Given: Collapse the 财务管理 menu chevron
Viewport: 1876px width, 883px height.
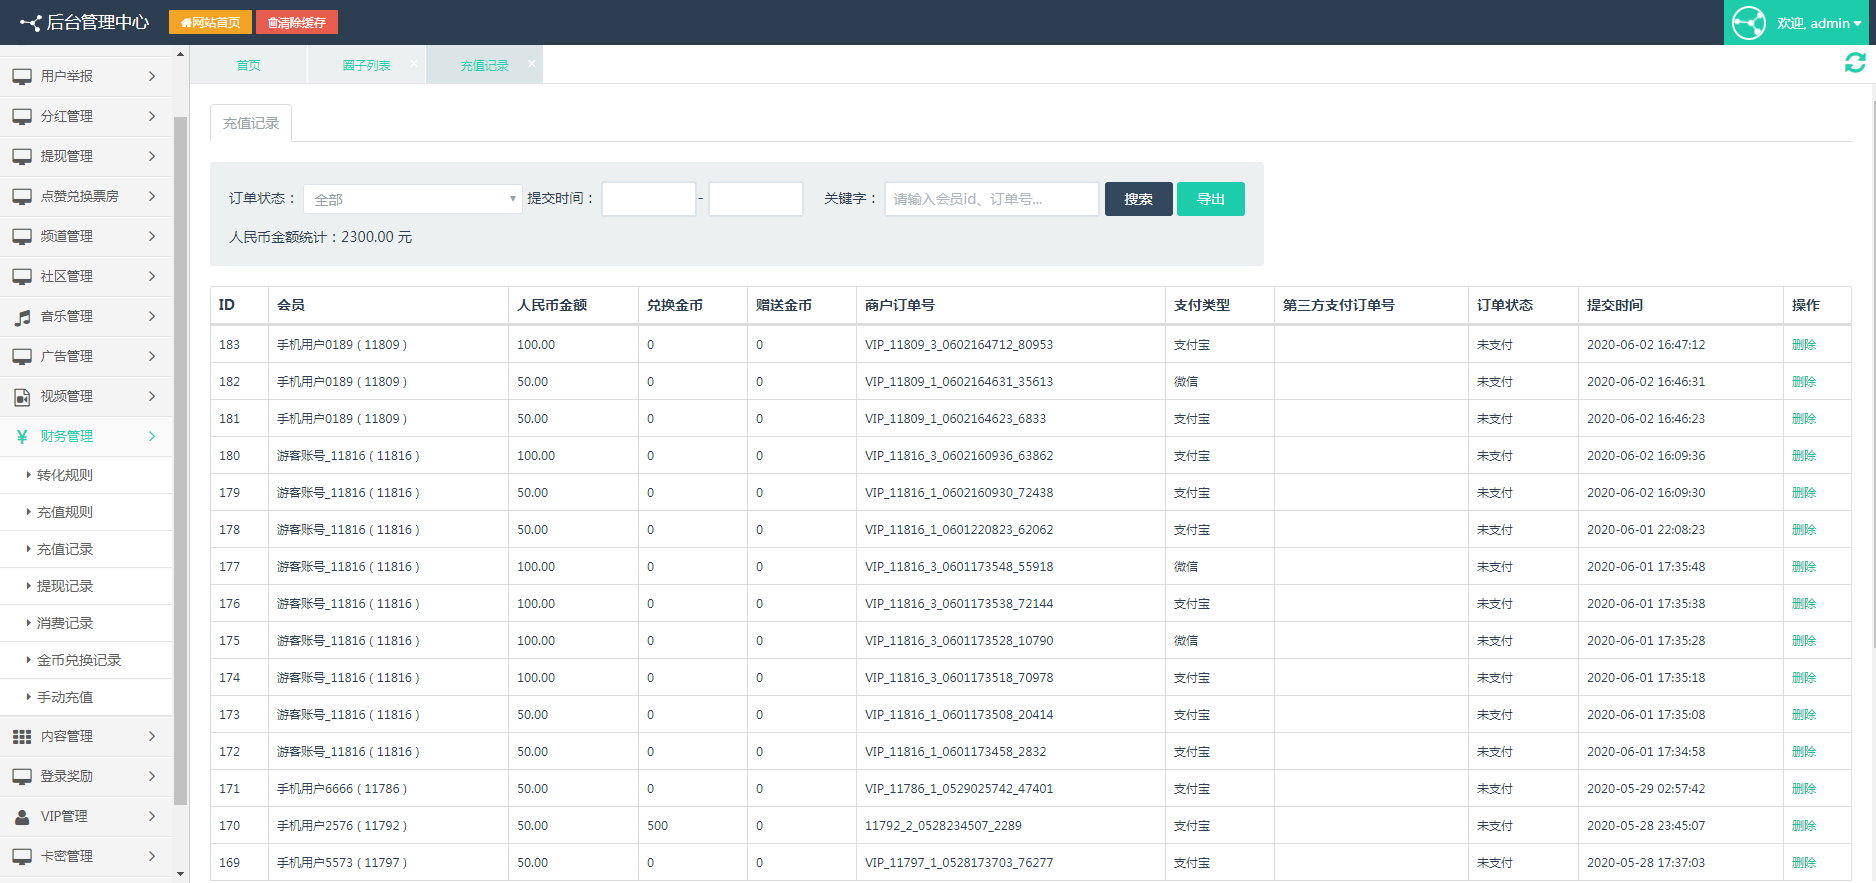Looking at the screenshot, I should pos(152,436).
